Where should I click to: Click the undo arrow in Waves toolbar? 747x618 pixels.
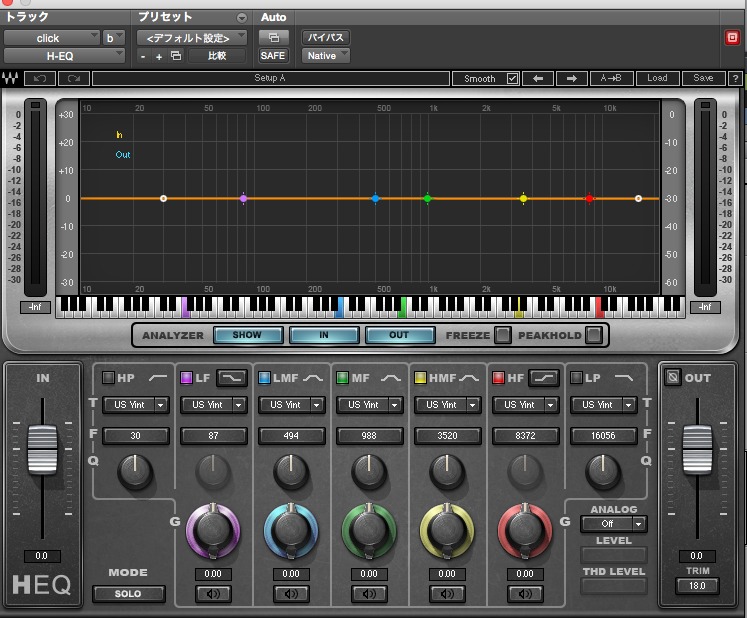(x=41, y=78)
